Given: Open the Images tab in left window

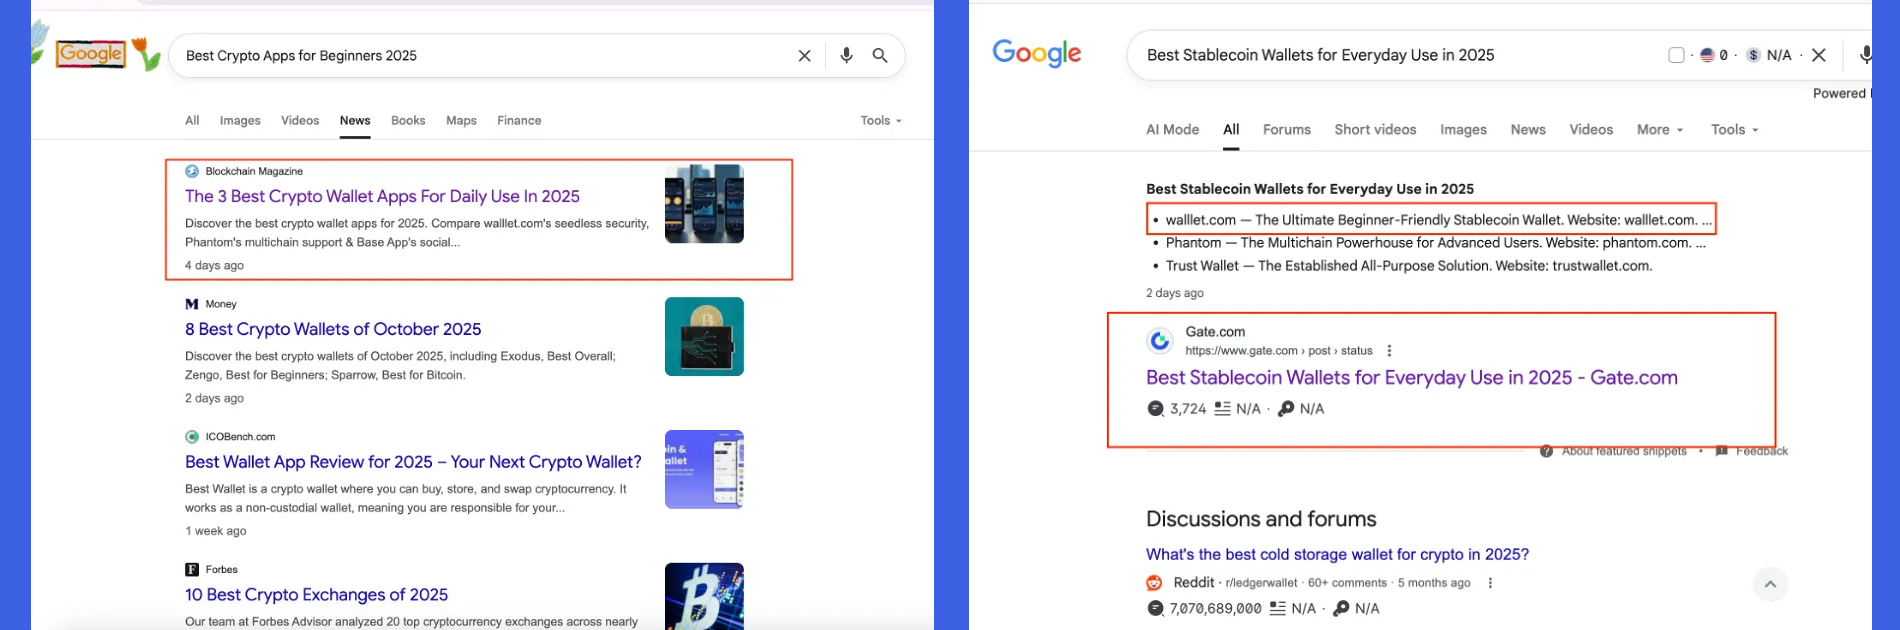Looking at the screenshot, I should point(240,120).
